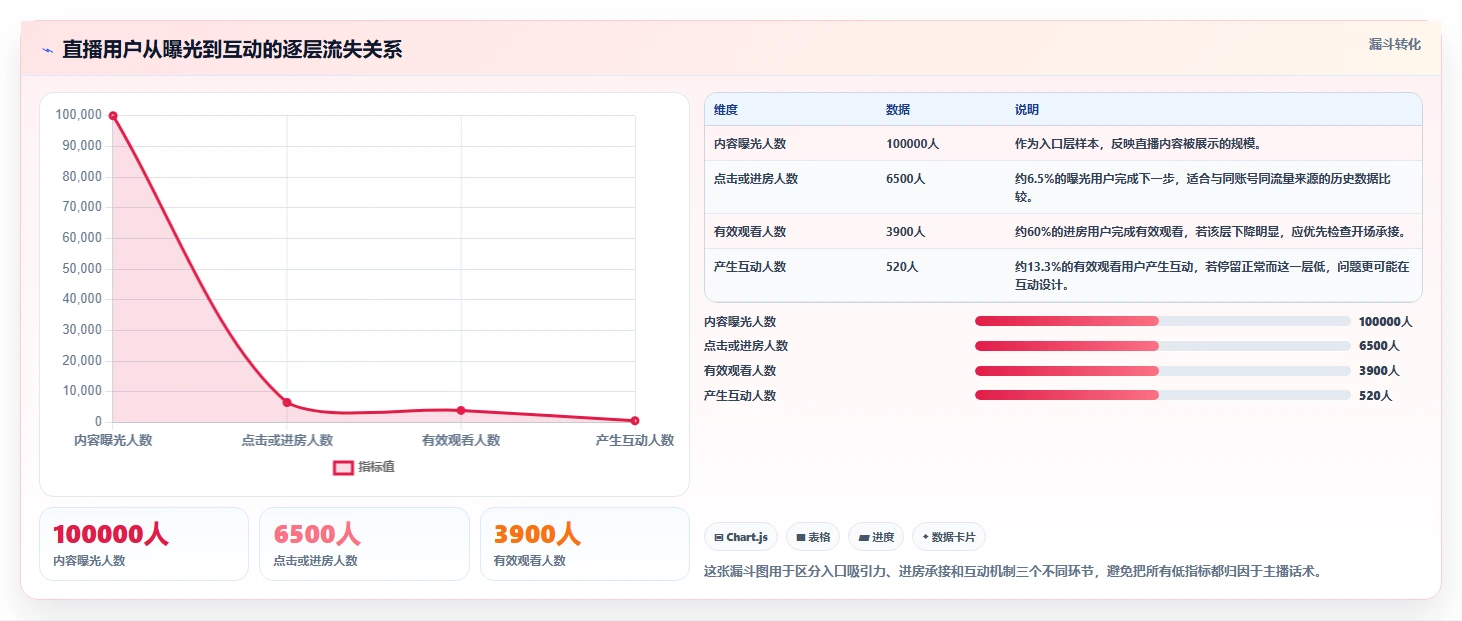This screenshot has width=1462, height=621.
Task: Click the 6500人 点击或进房人数 data card
Action: point(364,544)
